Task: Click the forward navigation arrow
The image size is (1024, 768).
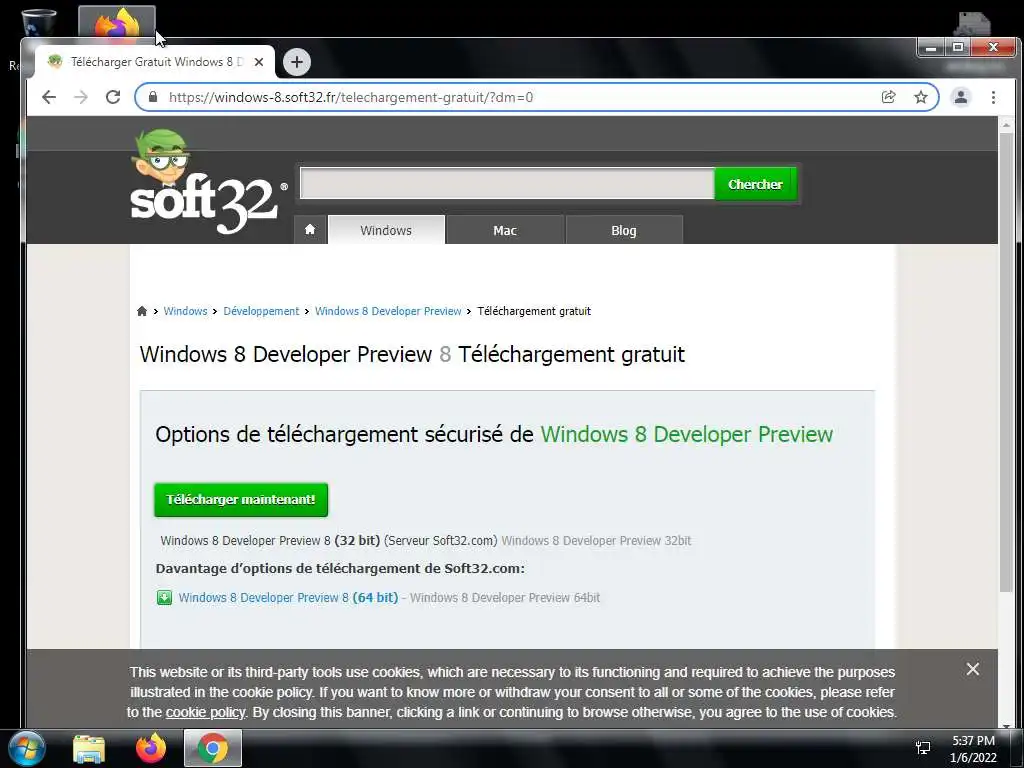Action: click(81, 97)
